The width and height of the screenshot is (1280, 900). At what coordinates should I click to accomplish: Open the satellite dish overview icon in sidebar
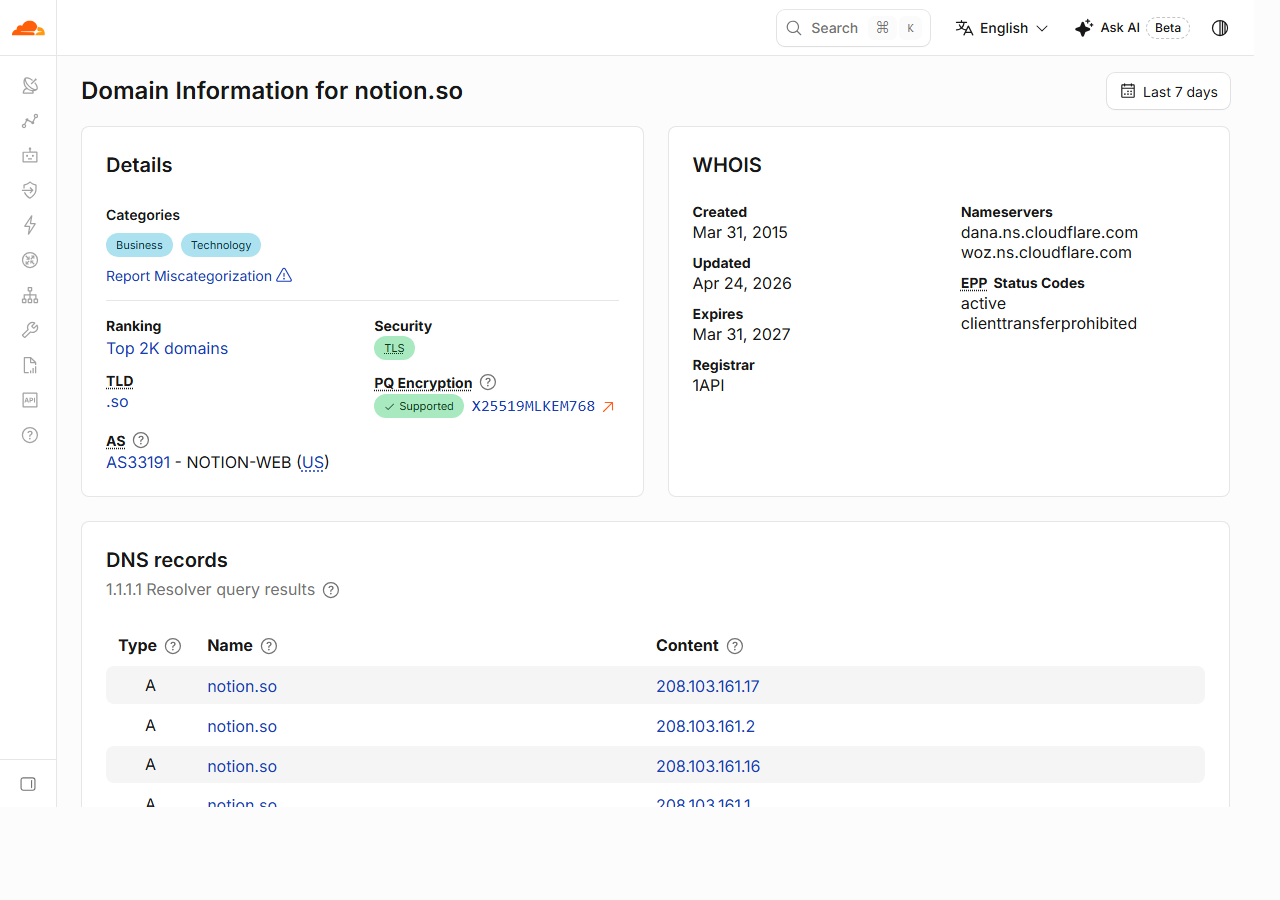(x=30, y=86)
